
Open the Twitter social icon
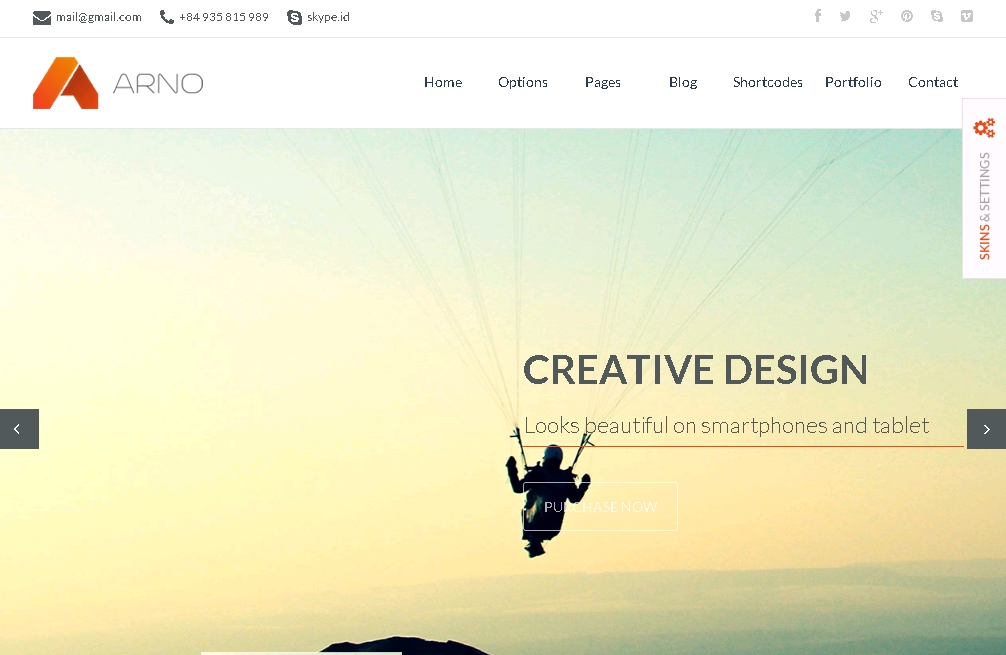845,16
